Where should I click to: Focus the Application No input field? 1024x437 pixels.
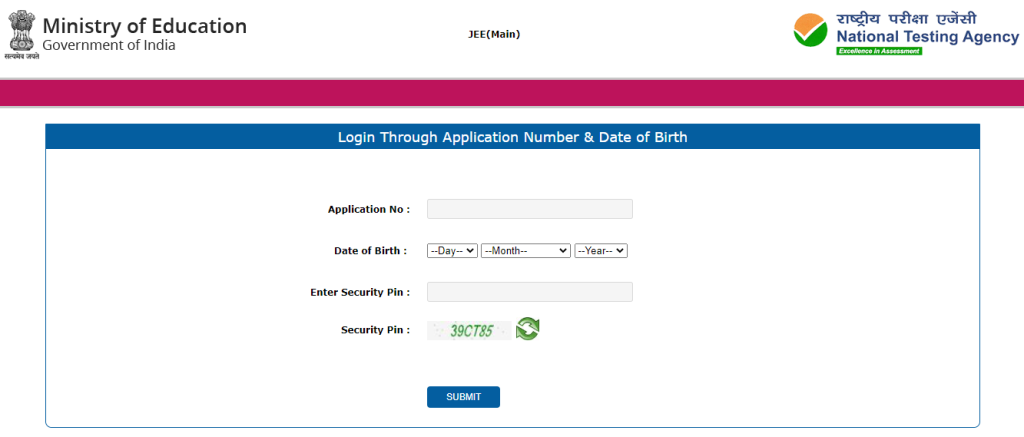click(x=529, y=209)
